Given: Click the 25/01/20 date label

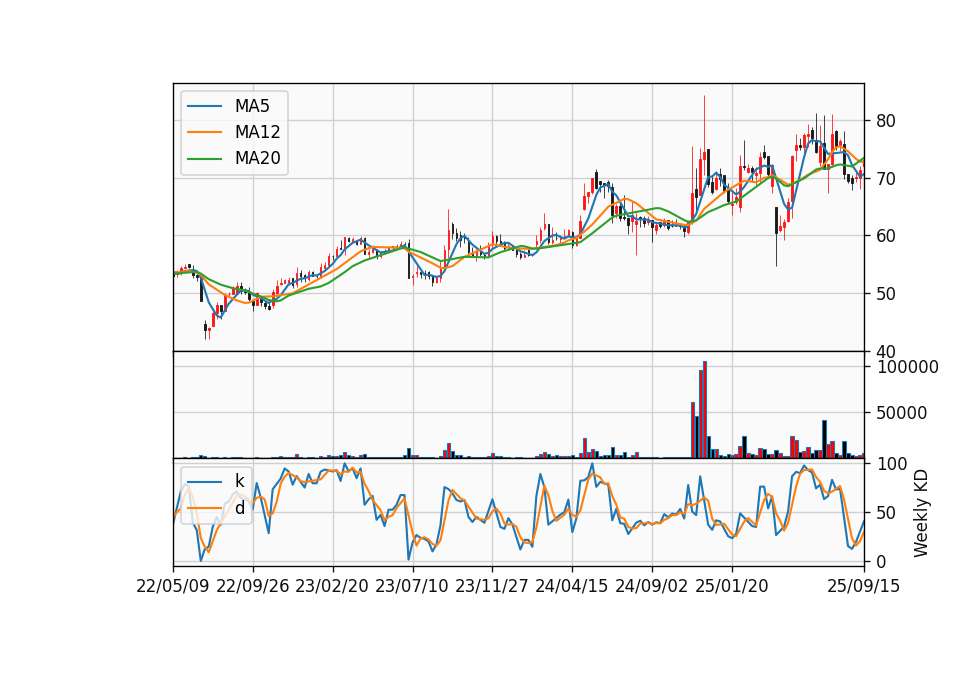Looking at the screenshot, I should pos(732,586).
